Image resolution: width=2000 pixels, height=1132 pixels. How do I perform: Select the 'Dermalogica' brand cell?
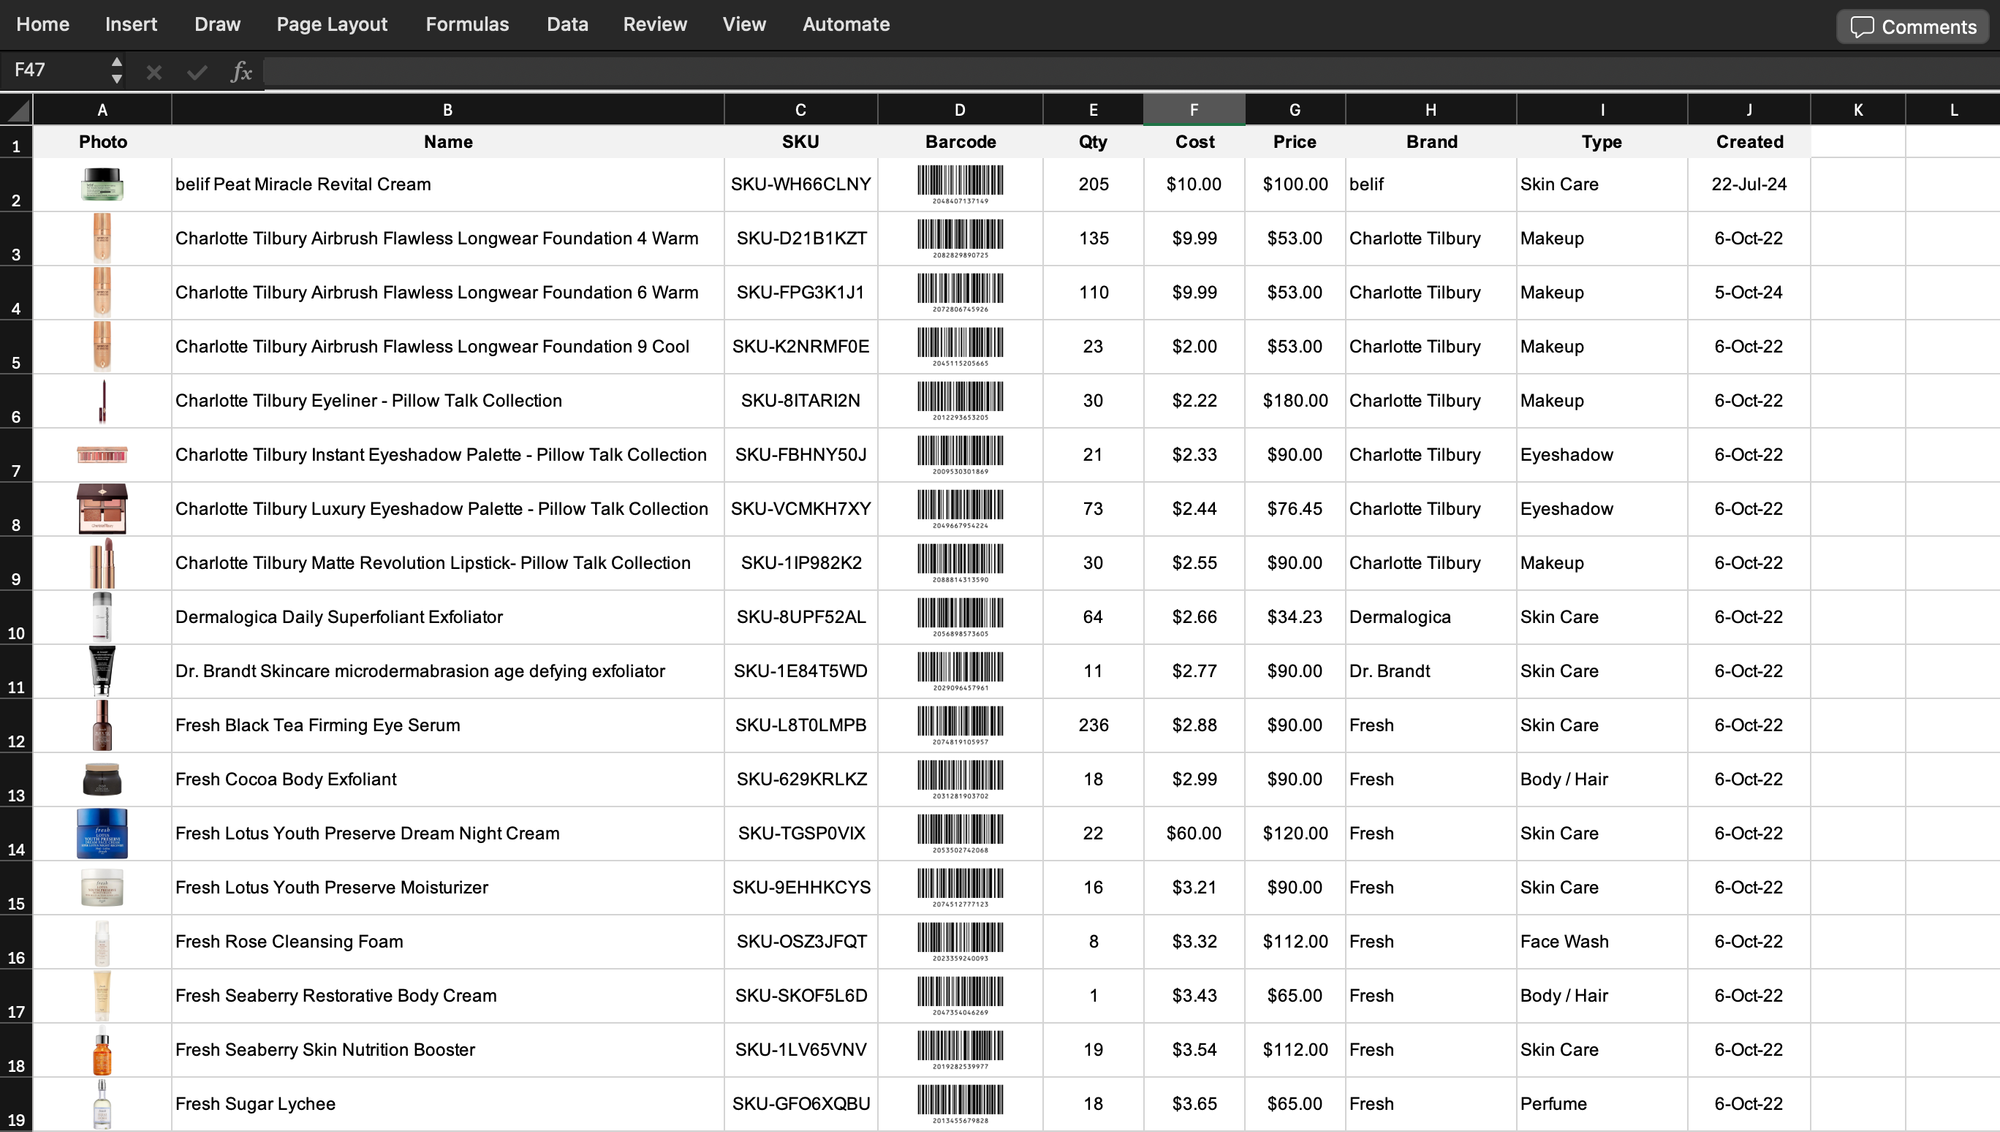click(1431, 617)
